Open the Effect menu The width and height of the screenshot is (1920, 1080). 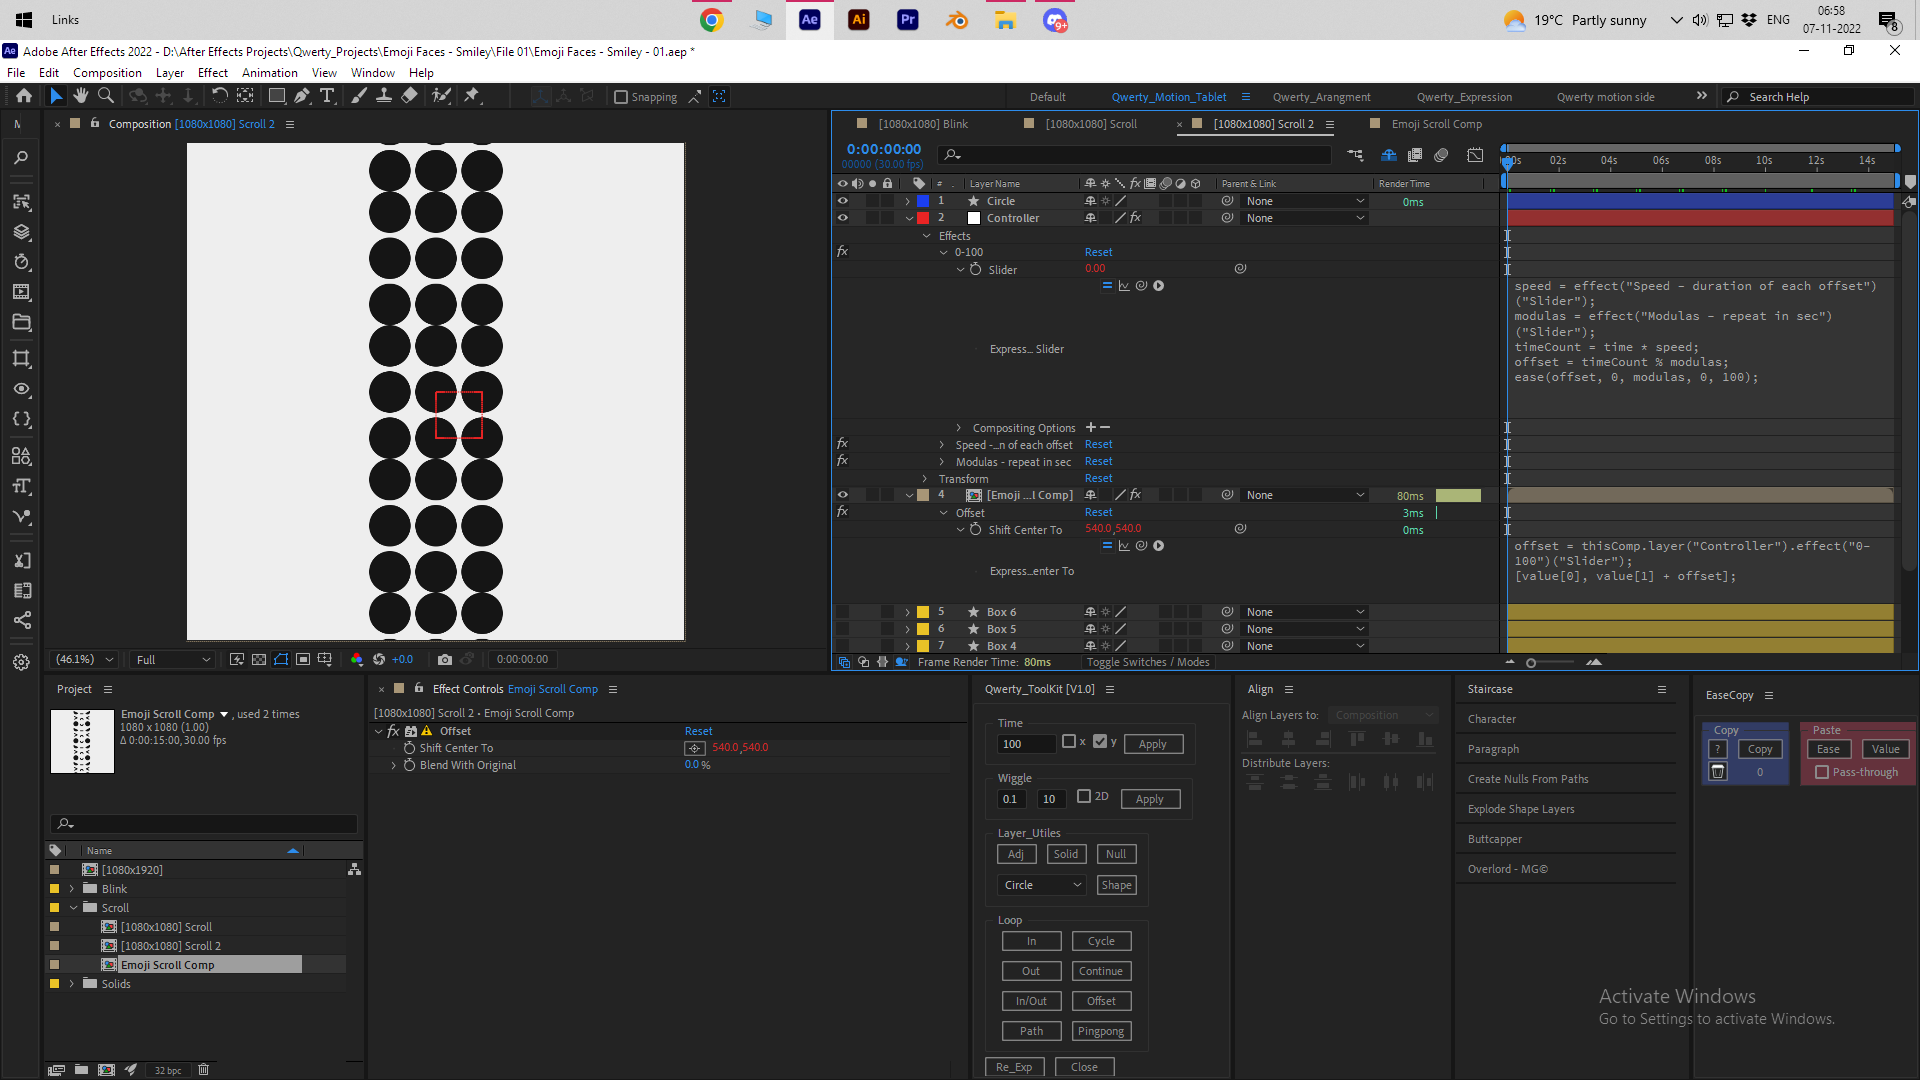[x=212, y=73]
